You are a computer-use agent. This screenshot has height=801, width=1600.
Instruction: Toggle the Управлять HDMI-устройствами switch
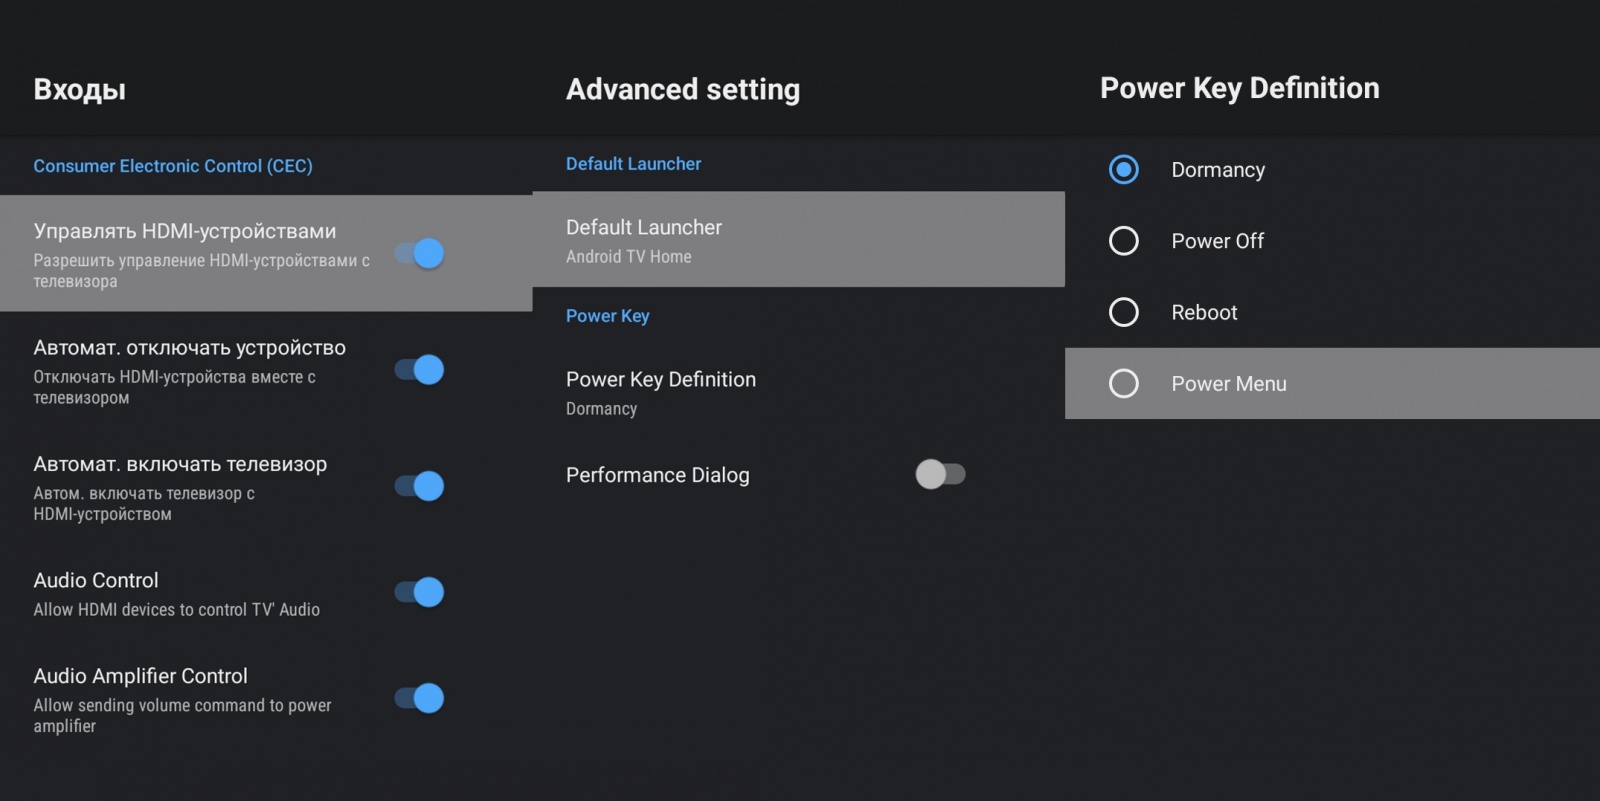pyautogui.click(x=420, y=253)
